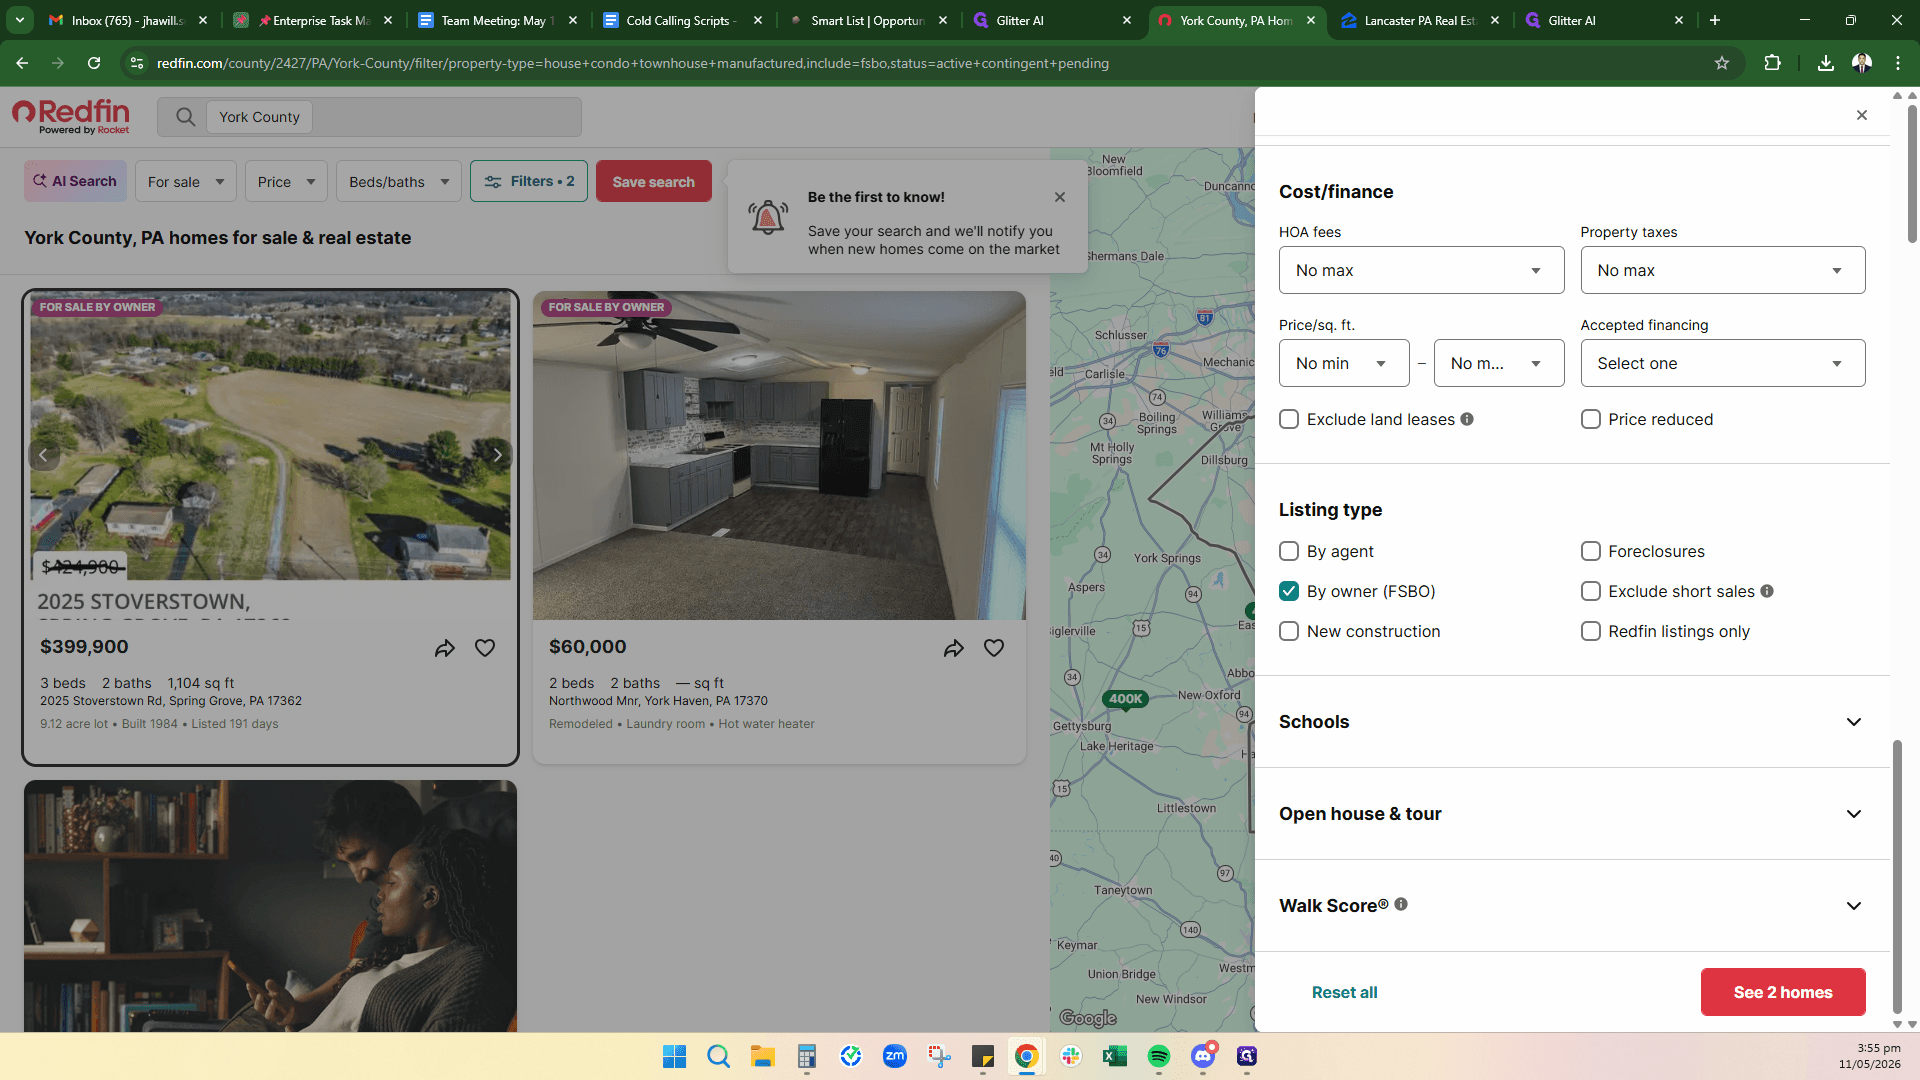Bookmark this page with star icon
The image size is (1920, 1080).
click(1722, 63)
